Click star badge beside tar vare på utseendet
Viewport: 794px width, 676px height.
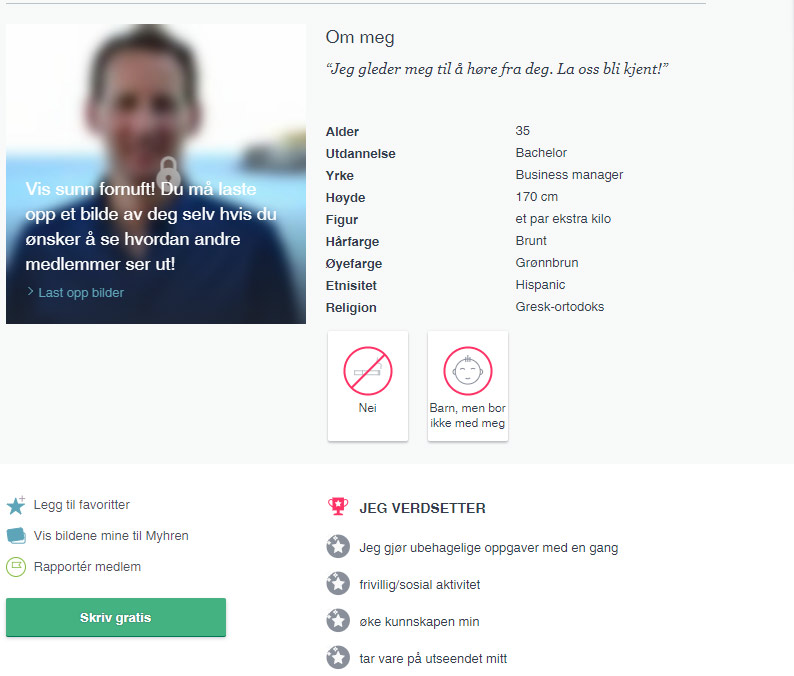click(x=338, y=658)
